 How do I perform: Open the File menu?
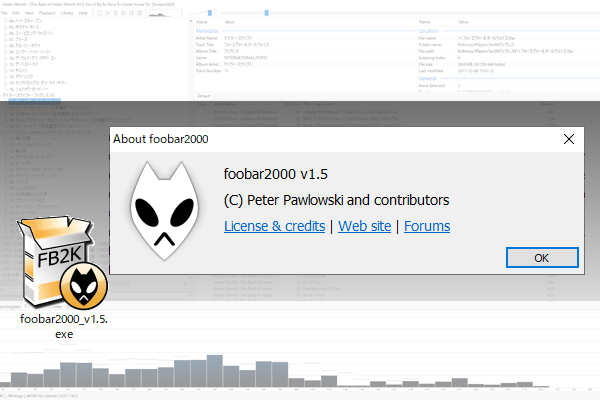point(4,13)
